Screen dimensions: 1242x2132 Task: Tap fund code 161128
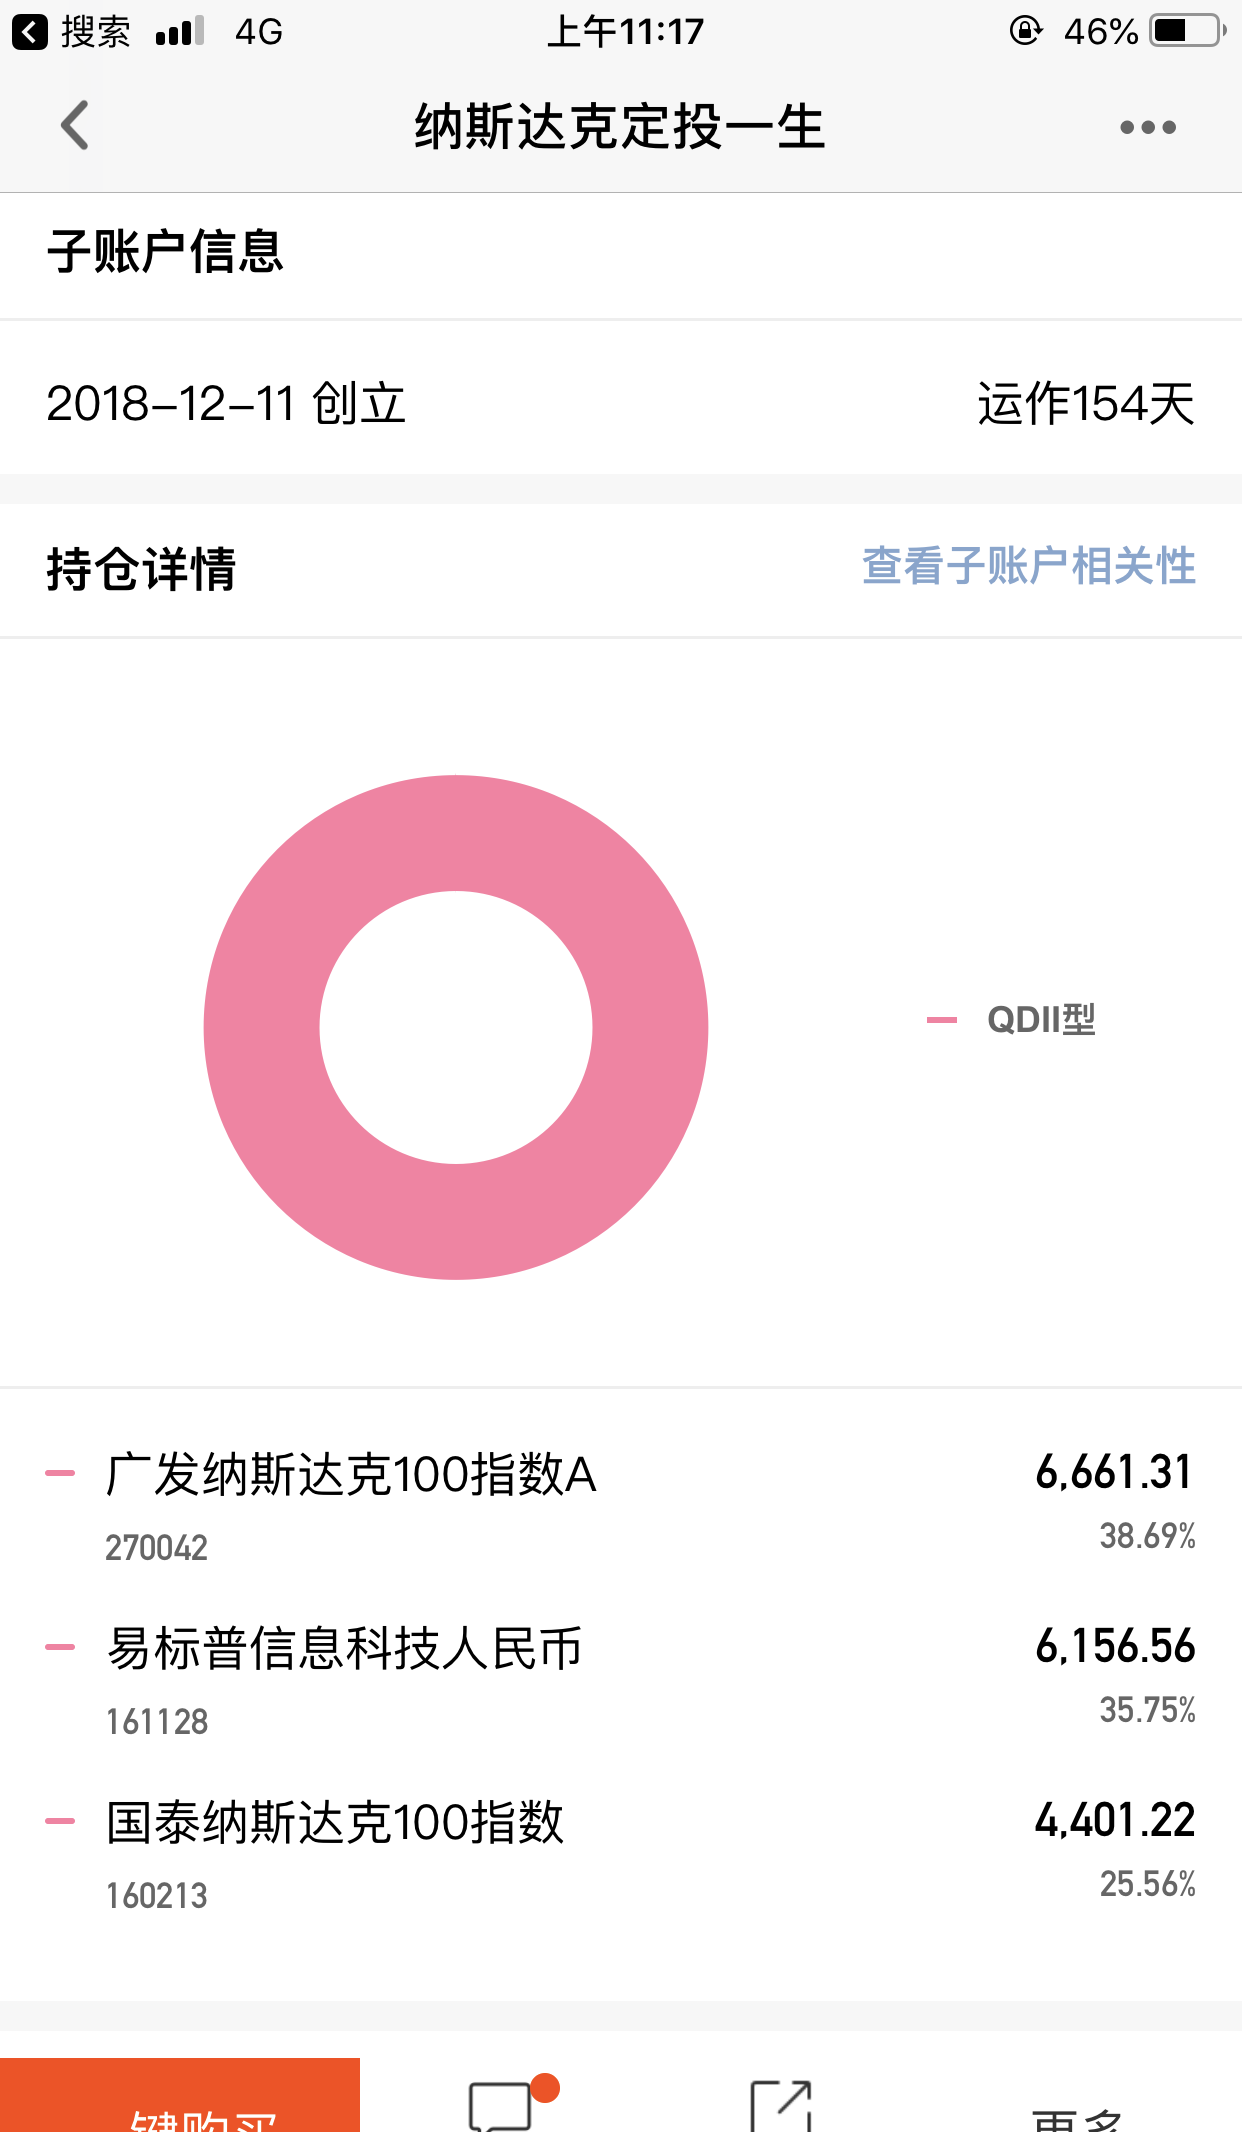[157, 1721]
